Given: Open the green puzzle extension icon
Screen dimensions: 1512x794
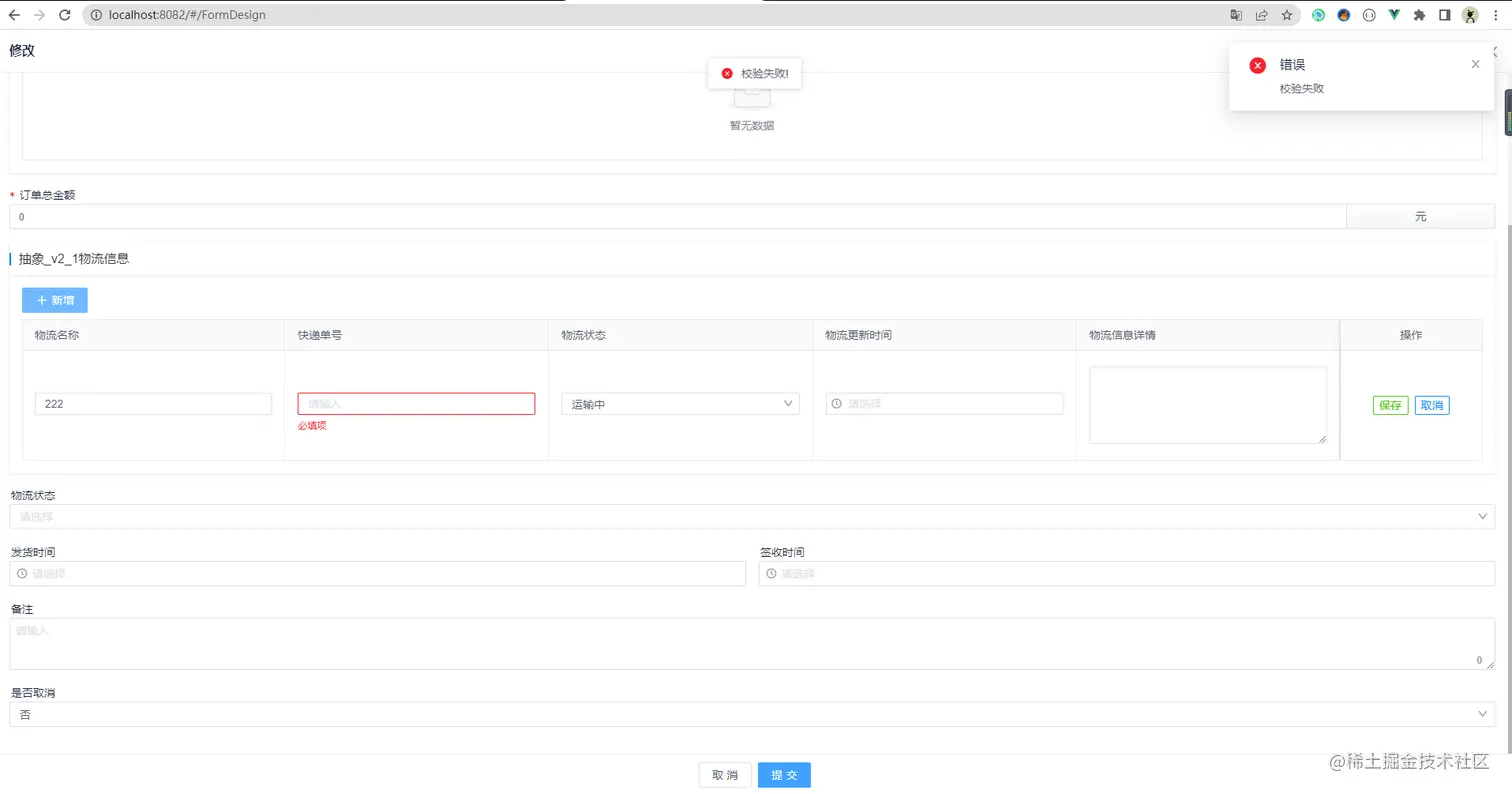Looking at the screenshot, I should (x=1319, y=15).
